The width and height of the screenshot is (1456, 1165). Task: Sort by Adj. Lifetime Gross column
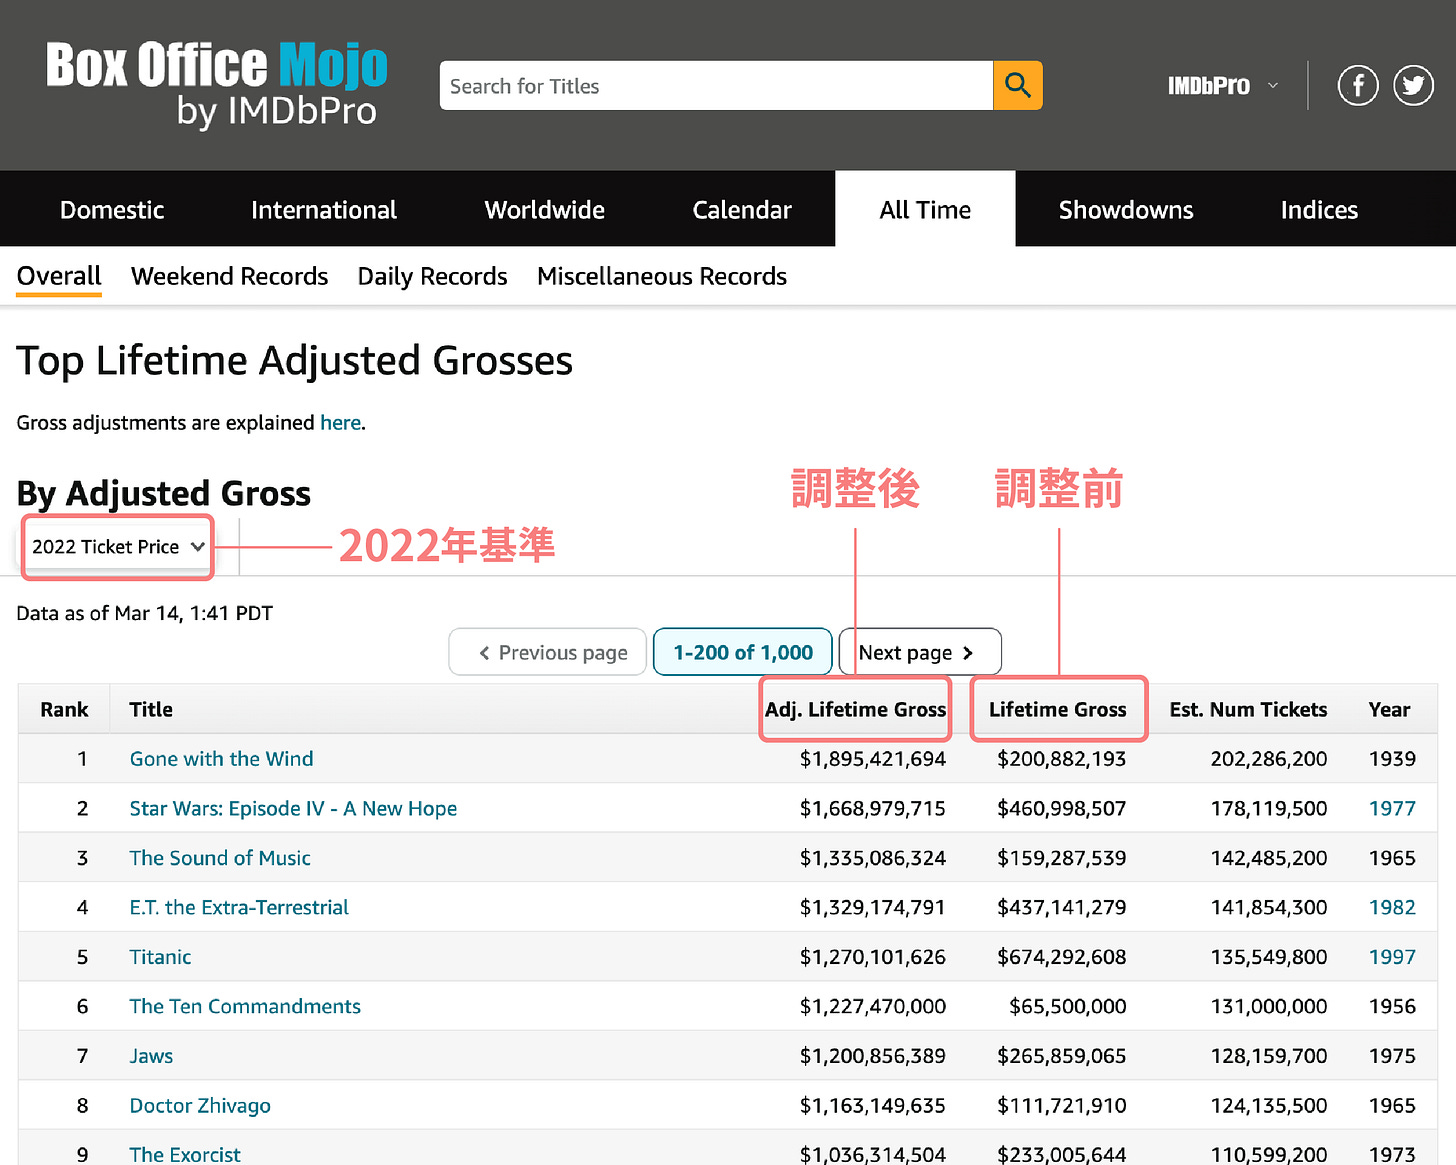click(855, 709)
